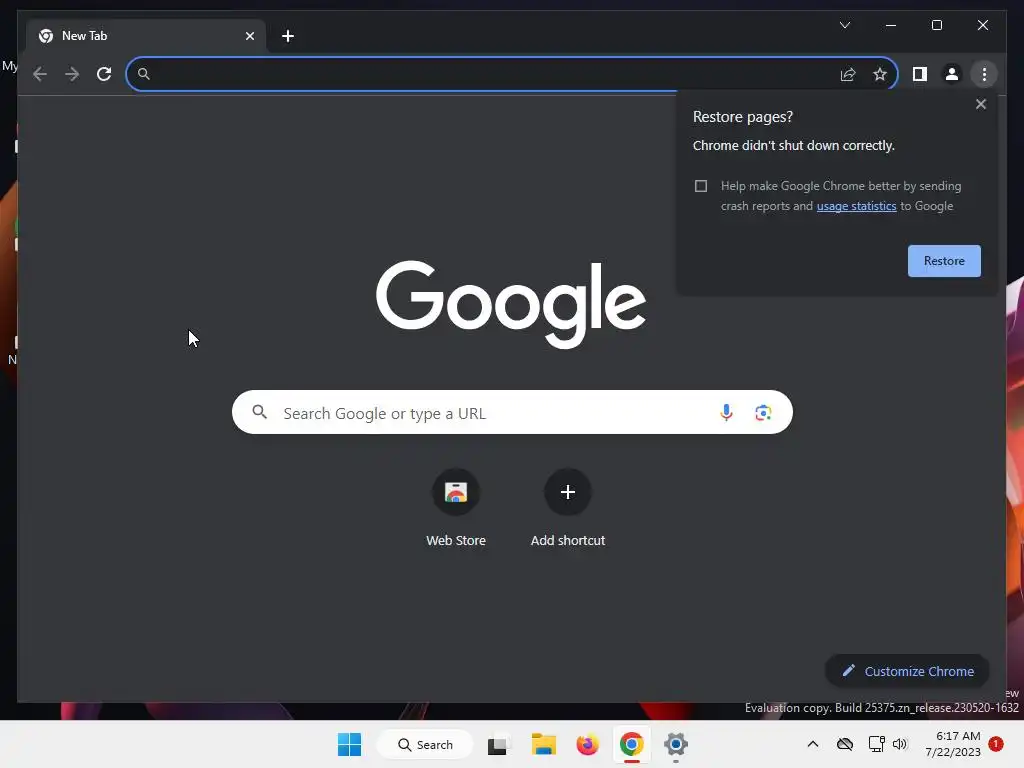Go forward using the browser's forward arrow

tap(72, 74)
